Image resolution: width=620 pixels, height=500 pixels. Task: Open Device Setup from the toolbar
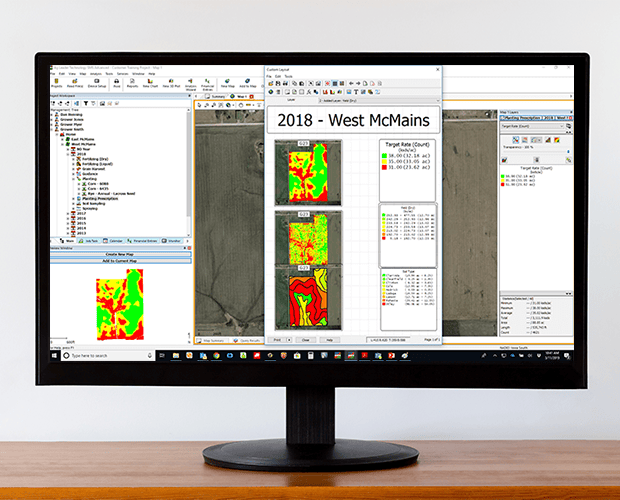95,82
